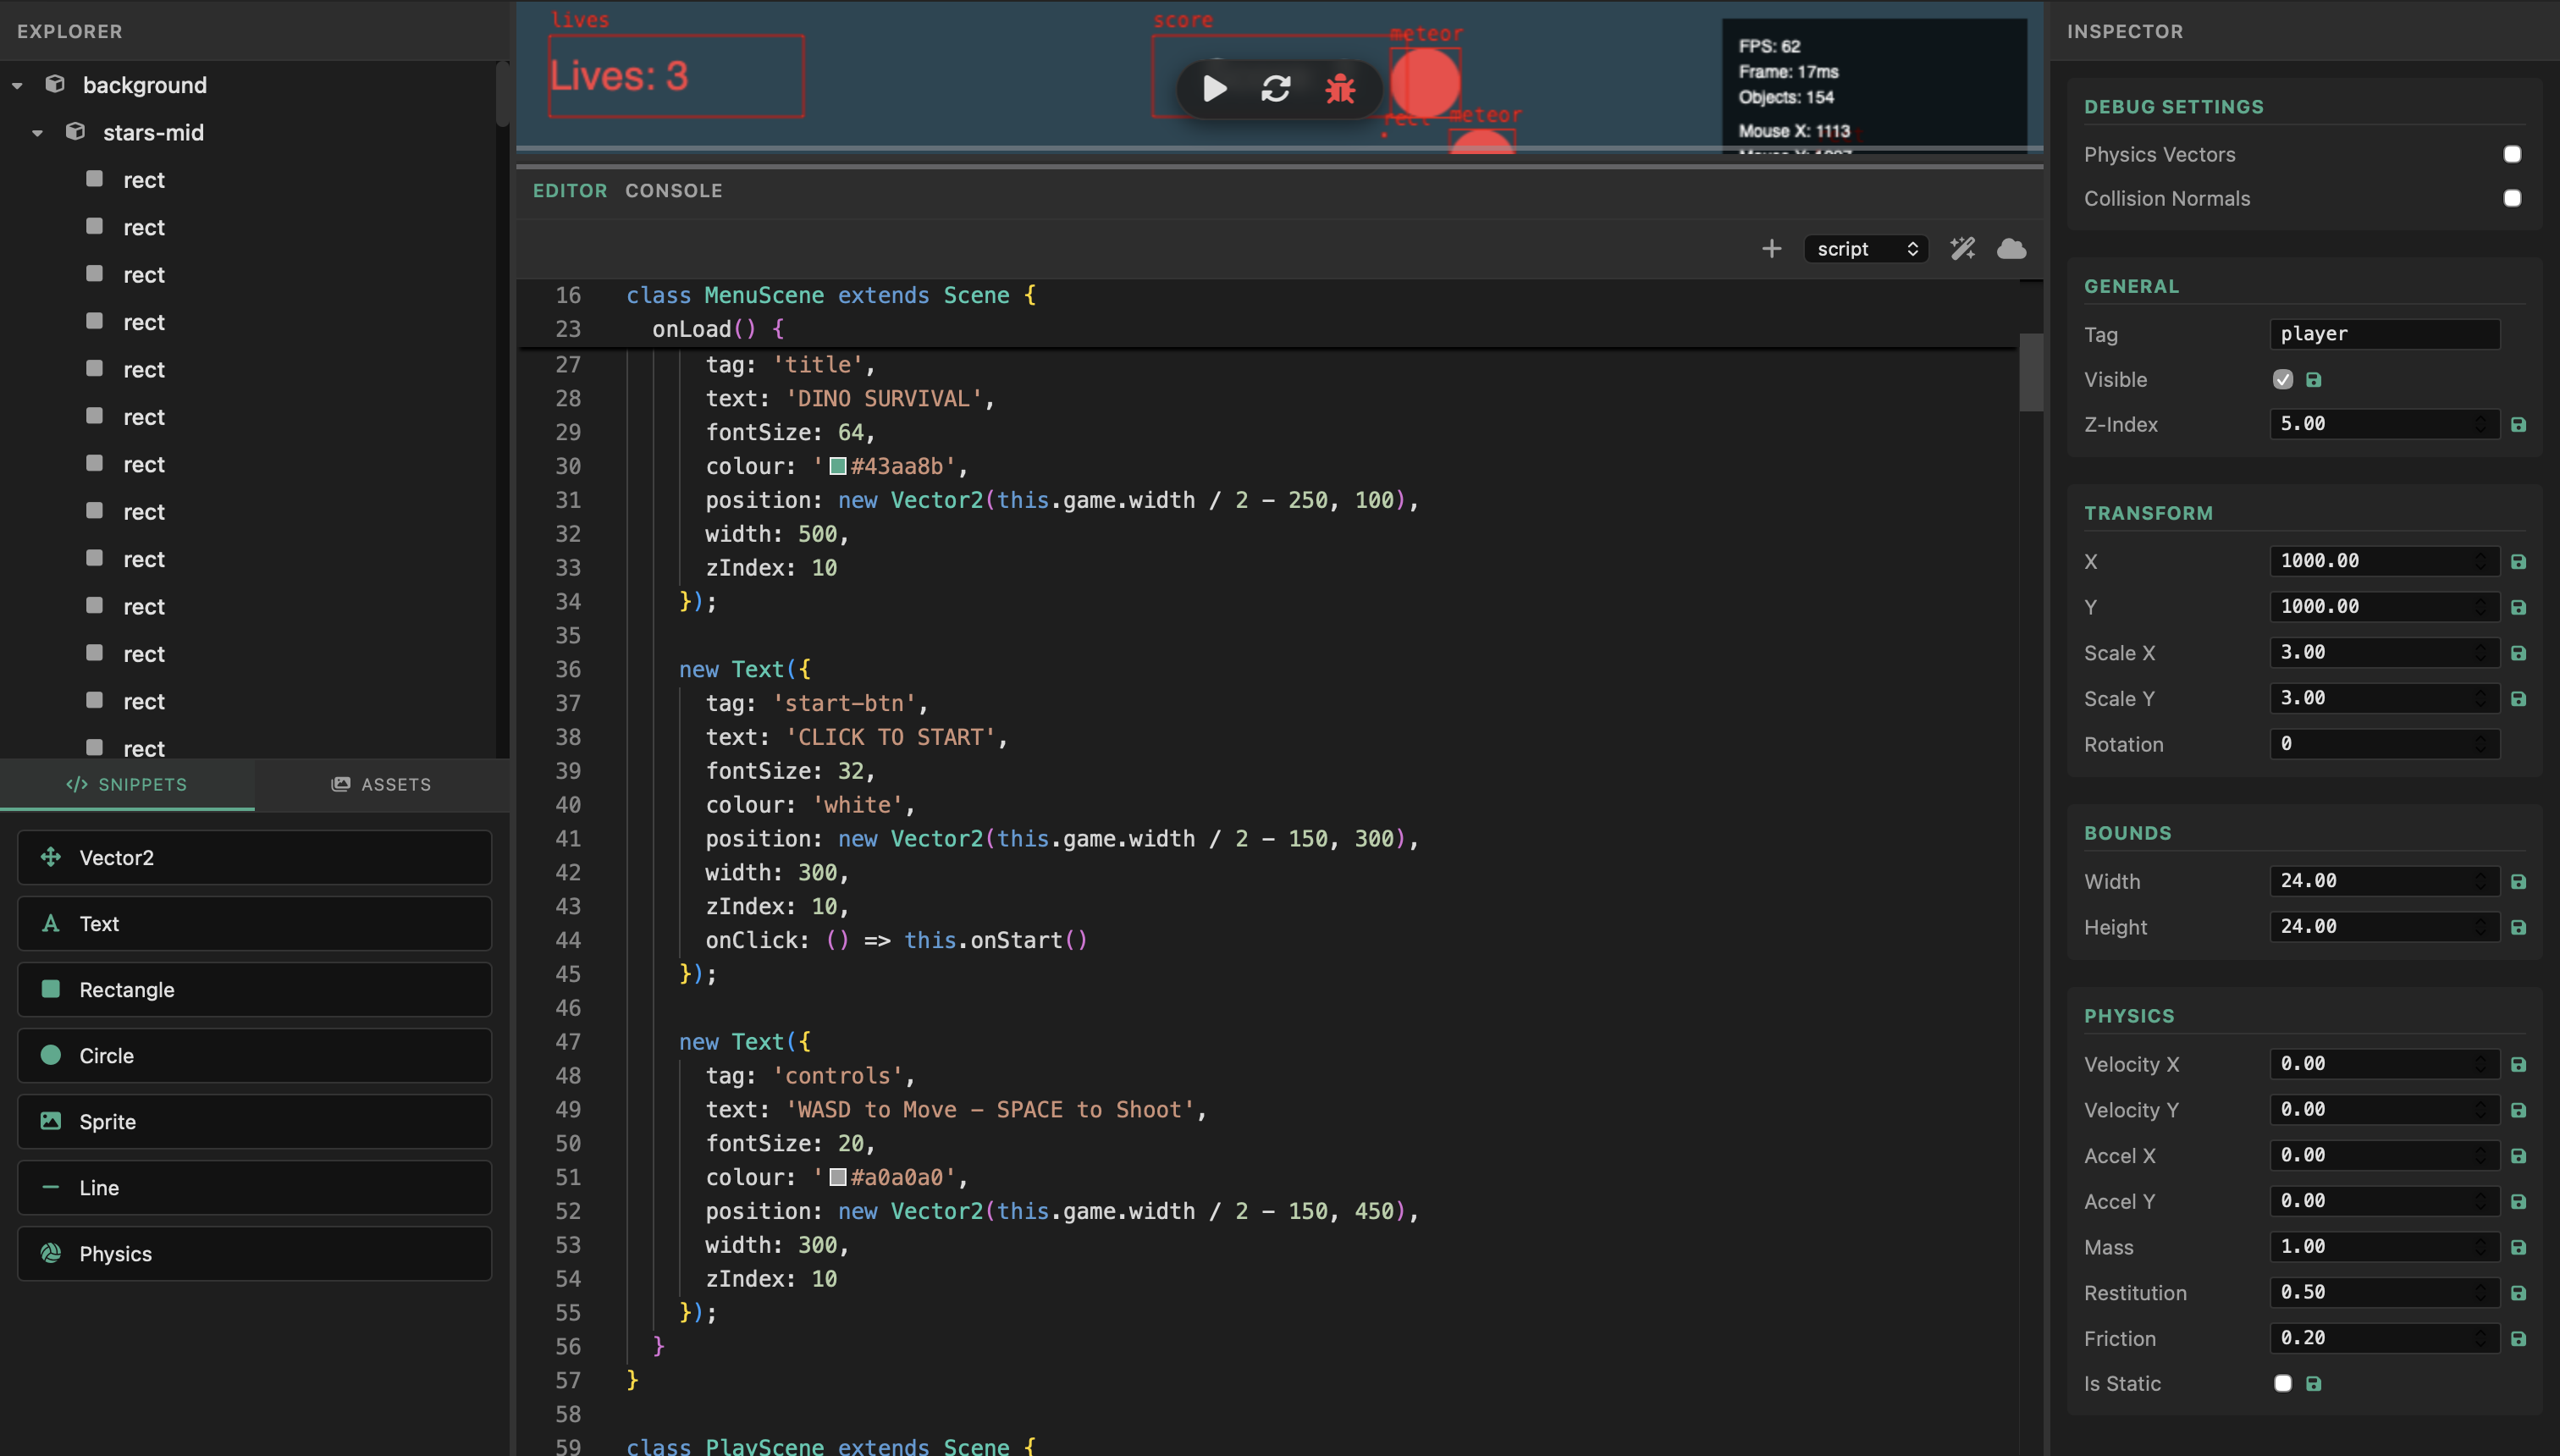Click the onLoad() sticky line 23
The height and width of the screenshot is (1456, 2560).
(718, 329)
